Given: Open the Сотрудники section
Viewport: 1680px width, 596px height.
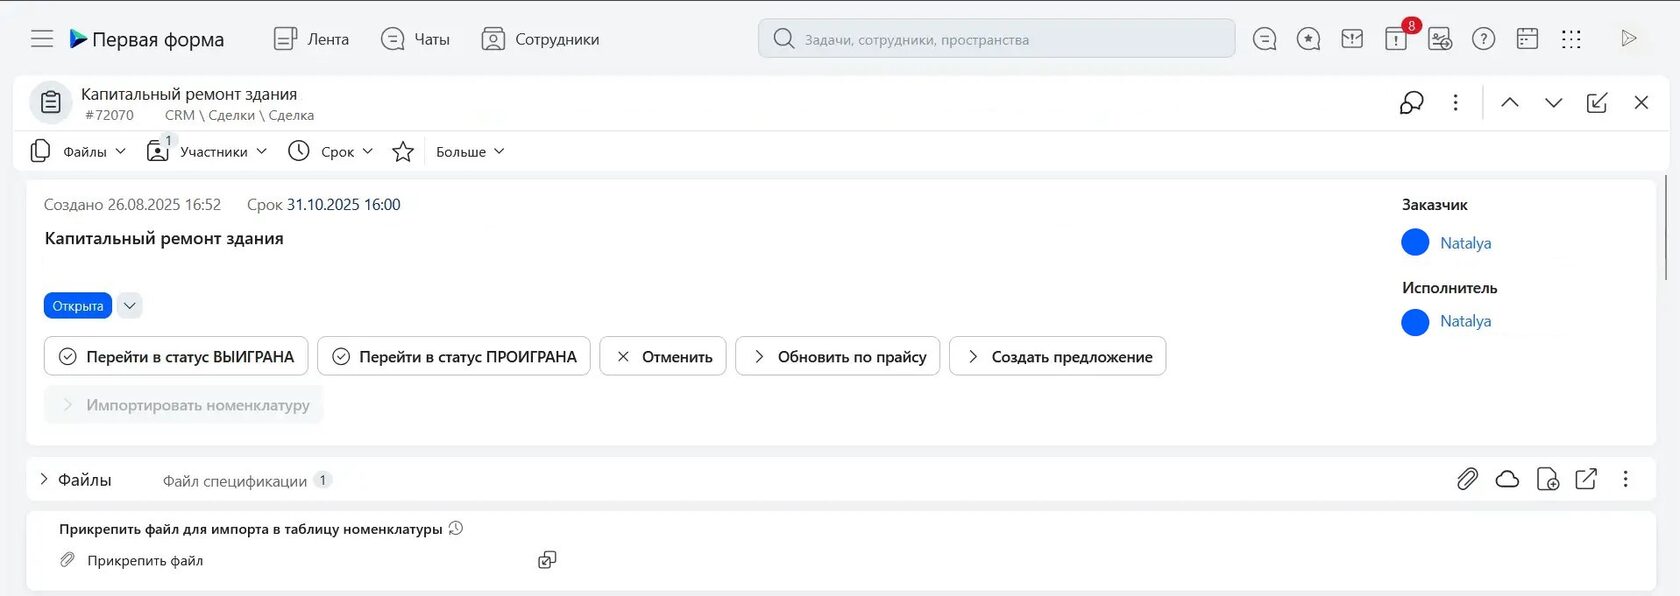Looking at the screenshot, I should click(540, 39).
